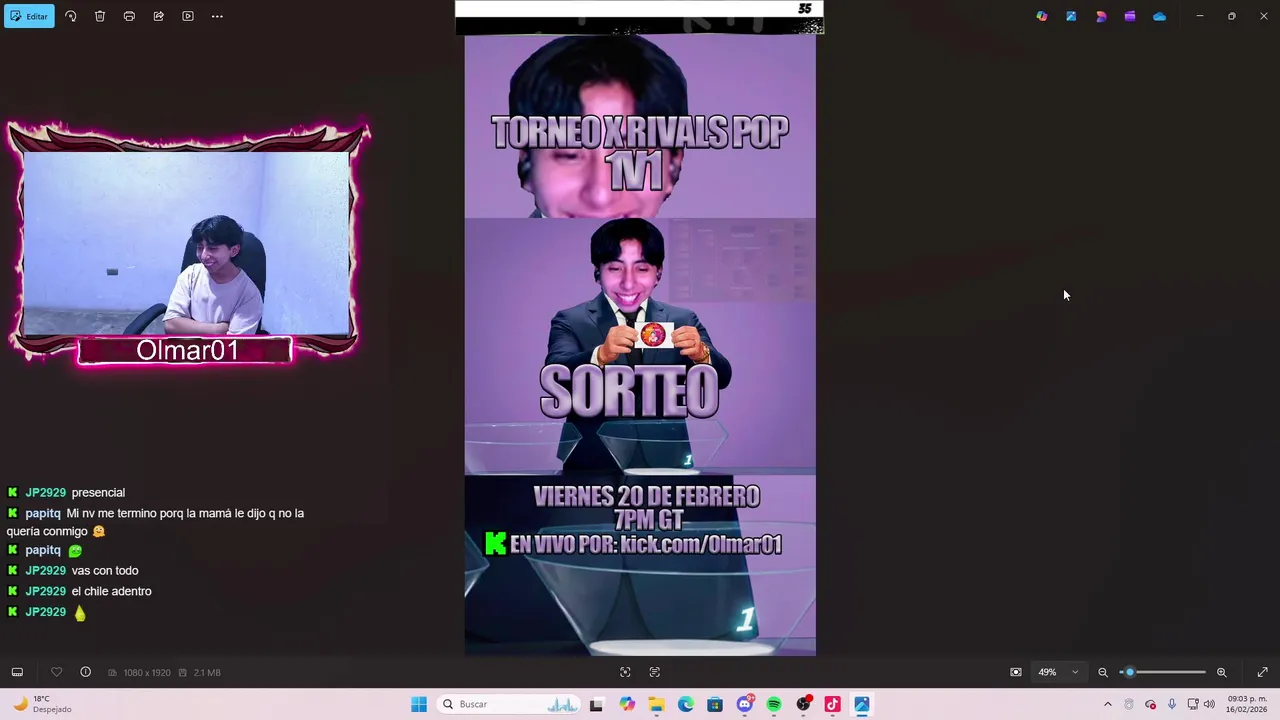Use the scan text icon
Image resolution: width=1280 pixels, height=720 pixels.
(x=655, y=672)
